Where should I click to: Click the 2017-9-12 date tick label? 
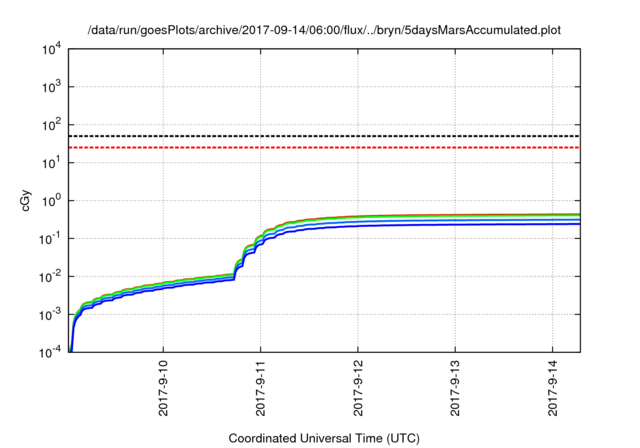click(358, 388)
